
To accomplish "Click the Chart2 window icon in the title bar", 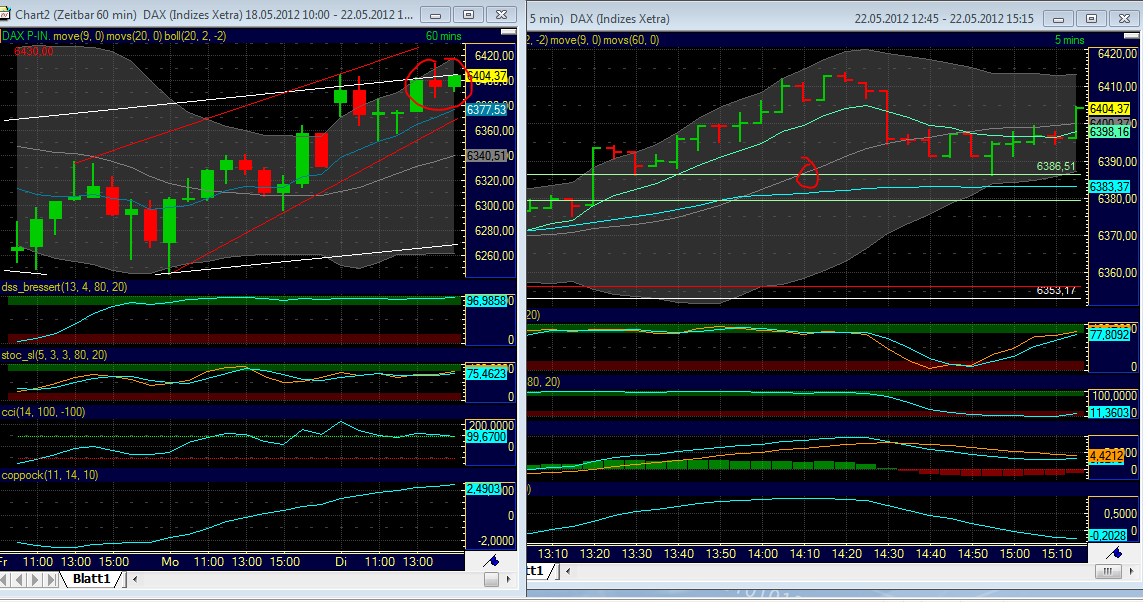I will 8,15.
